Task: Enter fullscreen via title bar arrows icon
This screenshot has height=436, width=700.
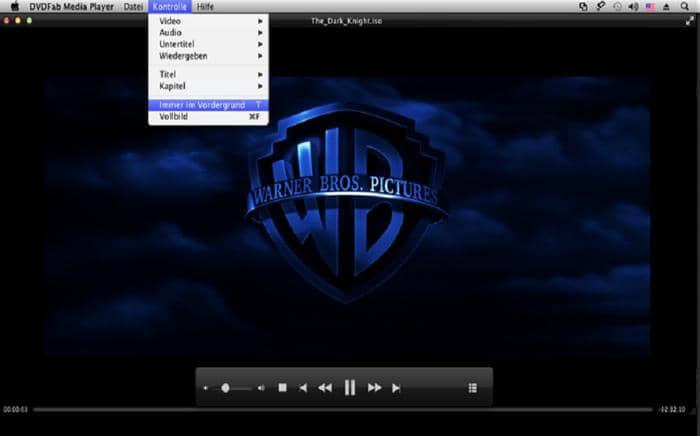Action: click(690, 21)
